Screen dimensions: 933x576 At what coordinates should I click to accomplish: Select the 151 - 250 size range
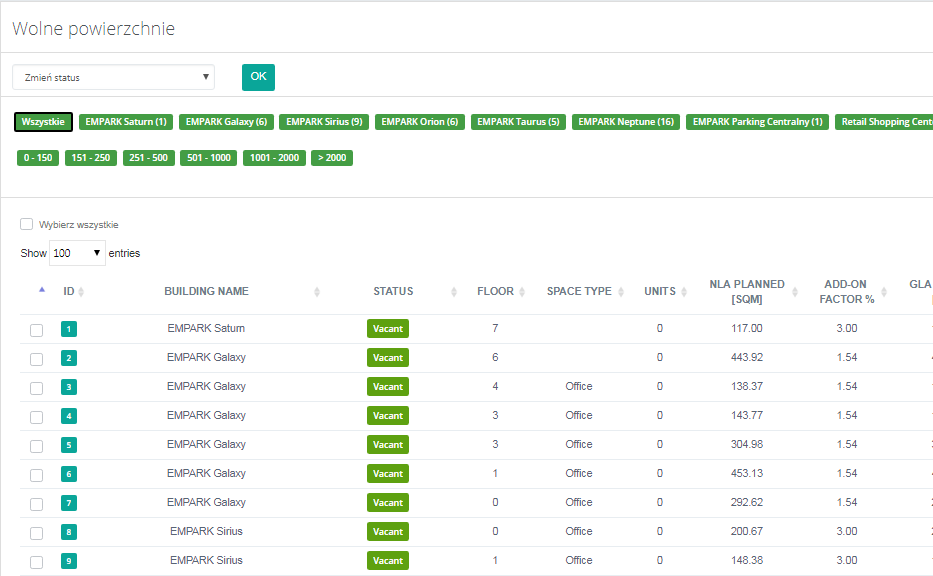pos(90,158)
